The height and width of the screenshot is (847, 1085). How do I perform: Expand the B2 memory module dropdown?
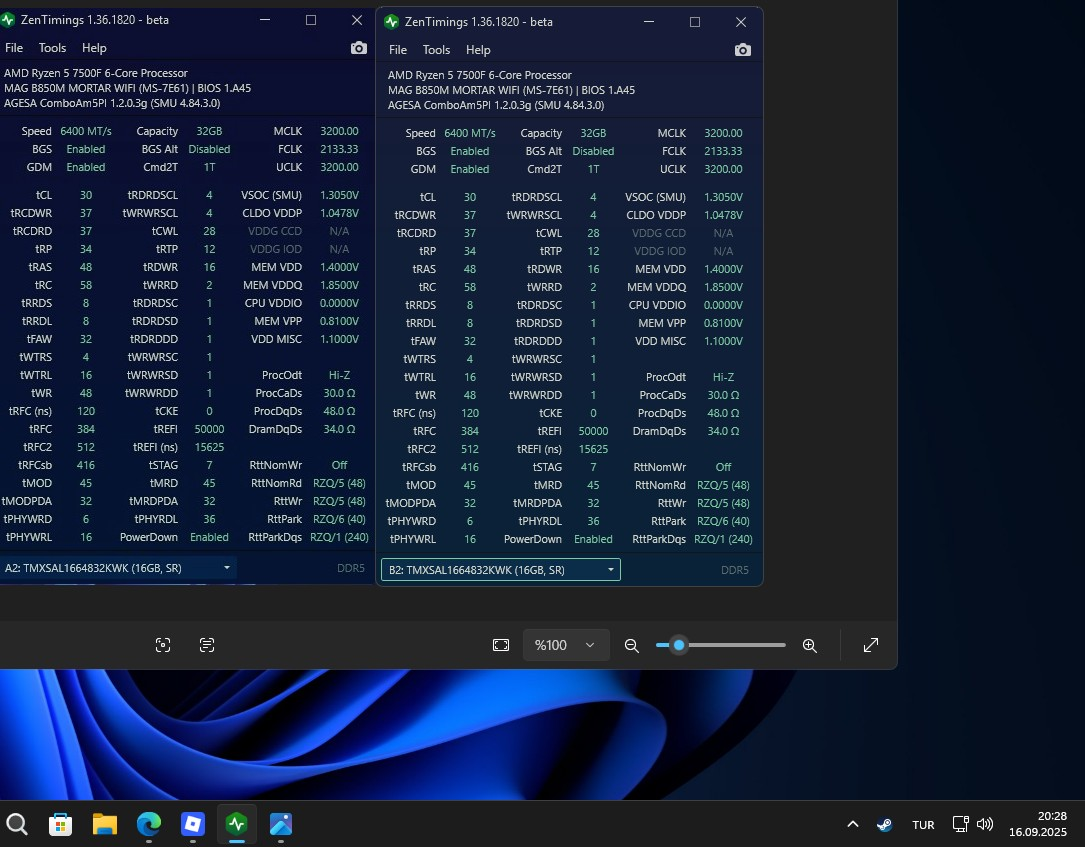coord(501,570)
